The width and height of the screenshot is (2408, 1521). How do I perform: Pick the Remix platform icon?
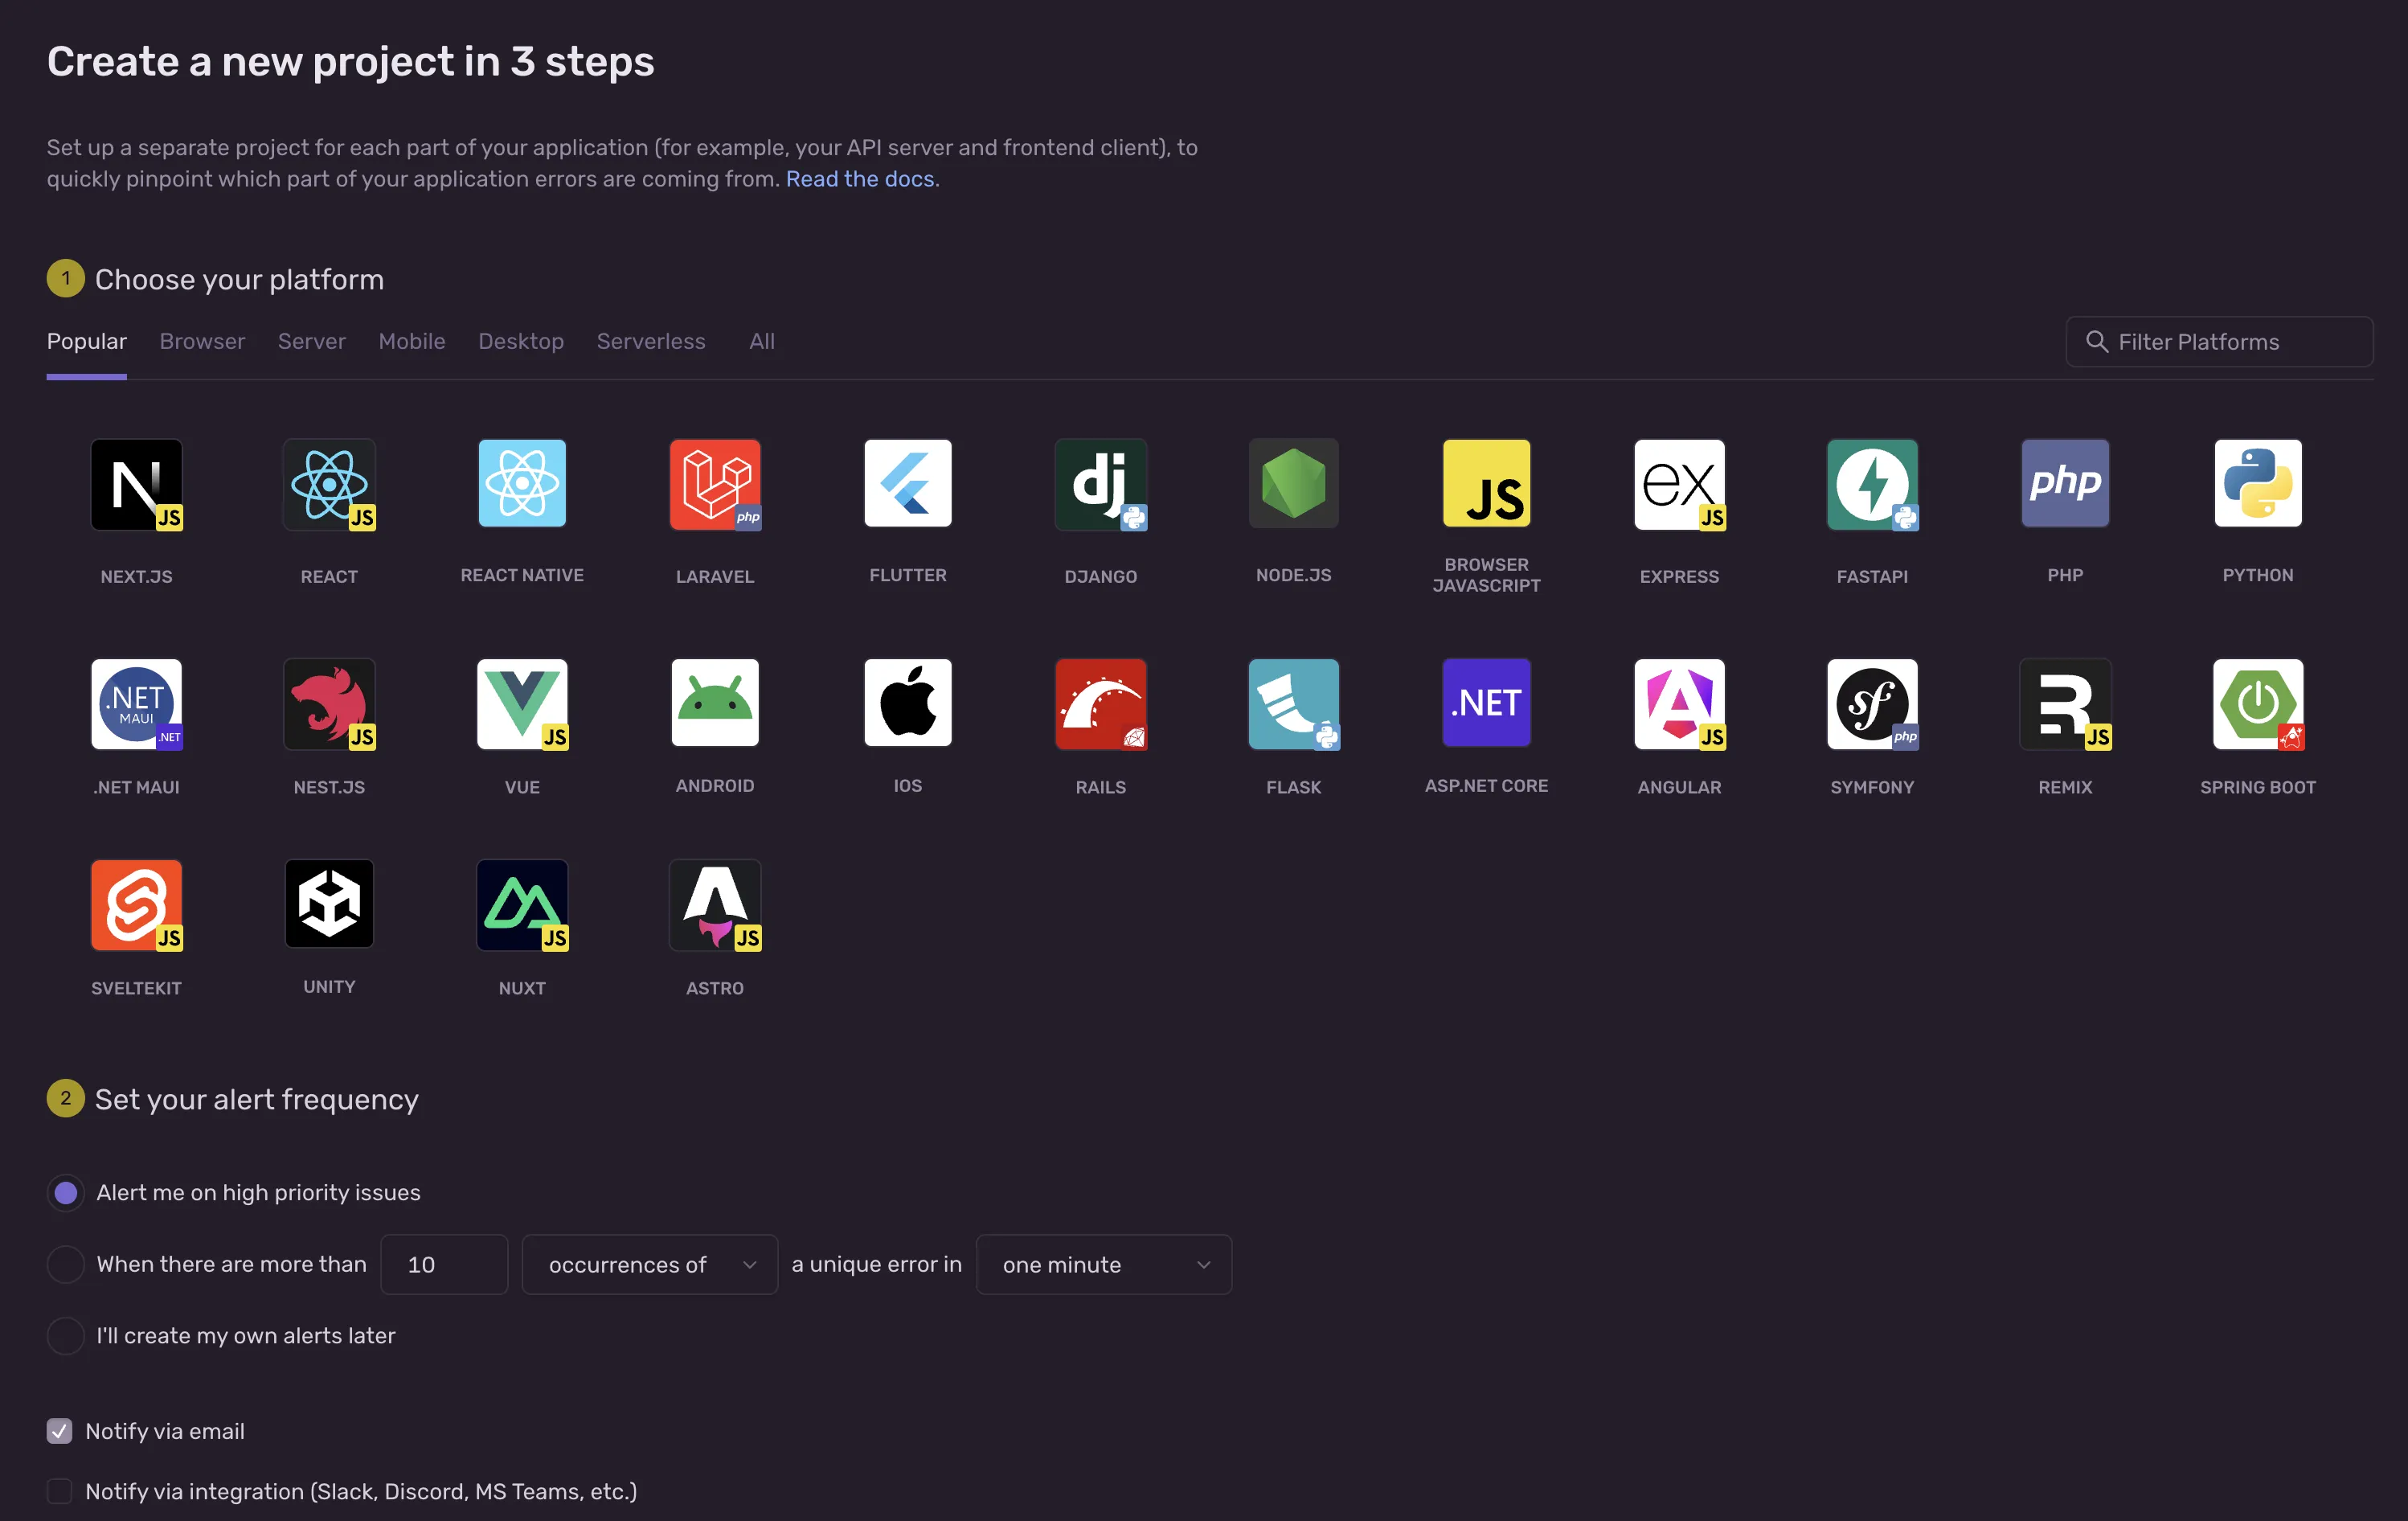point(2066,704)
